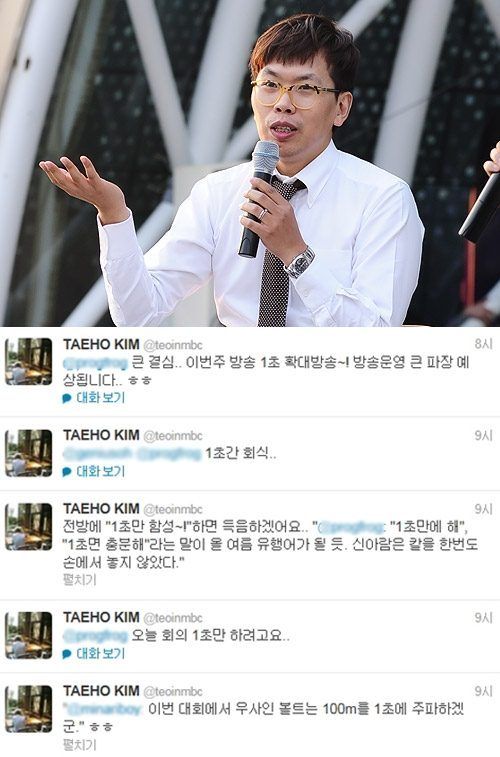Open @teoinmbc handle on '1초간 회식' tweet
This screenshot has height=757, width=500.
[x=173, y=436]
